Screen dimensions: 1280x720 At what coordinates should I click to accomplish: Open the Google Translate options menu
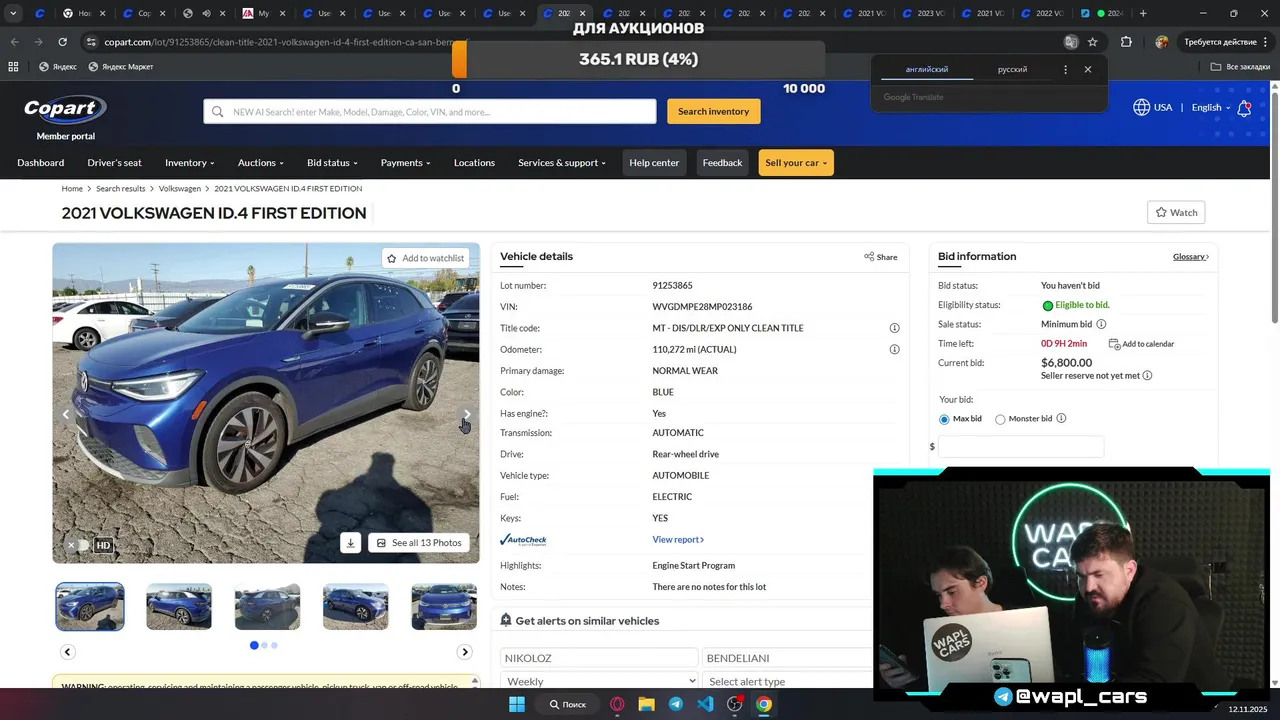[1065, 70]
